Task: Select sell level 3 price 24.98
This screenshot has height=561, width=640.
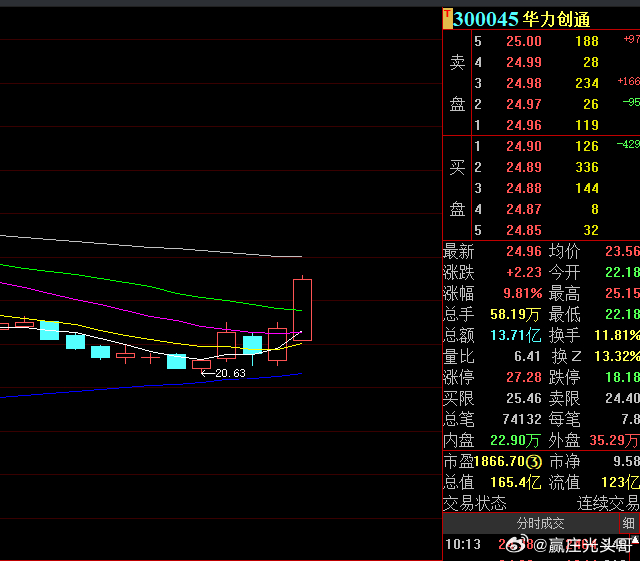Action: [x=524, y=83]
